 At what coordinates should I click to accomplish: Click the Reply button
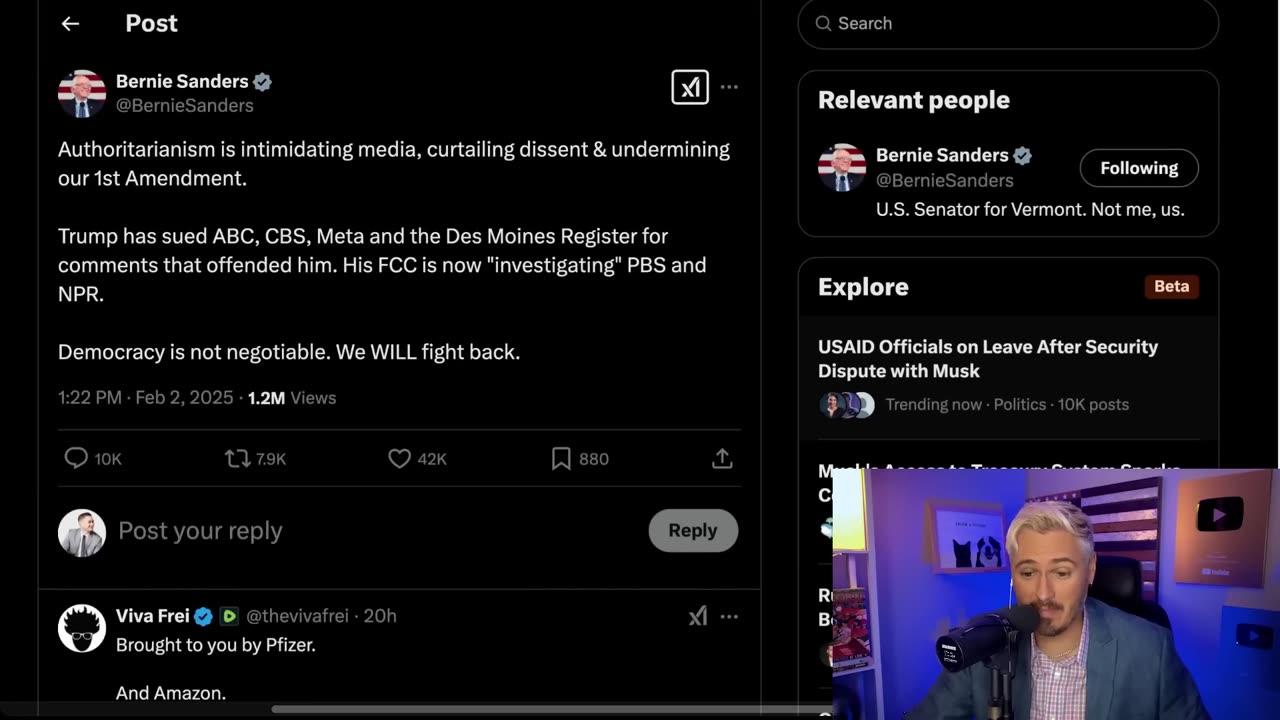click(x=693, y=530)
